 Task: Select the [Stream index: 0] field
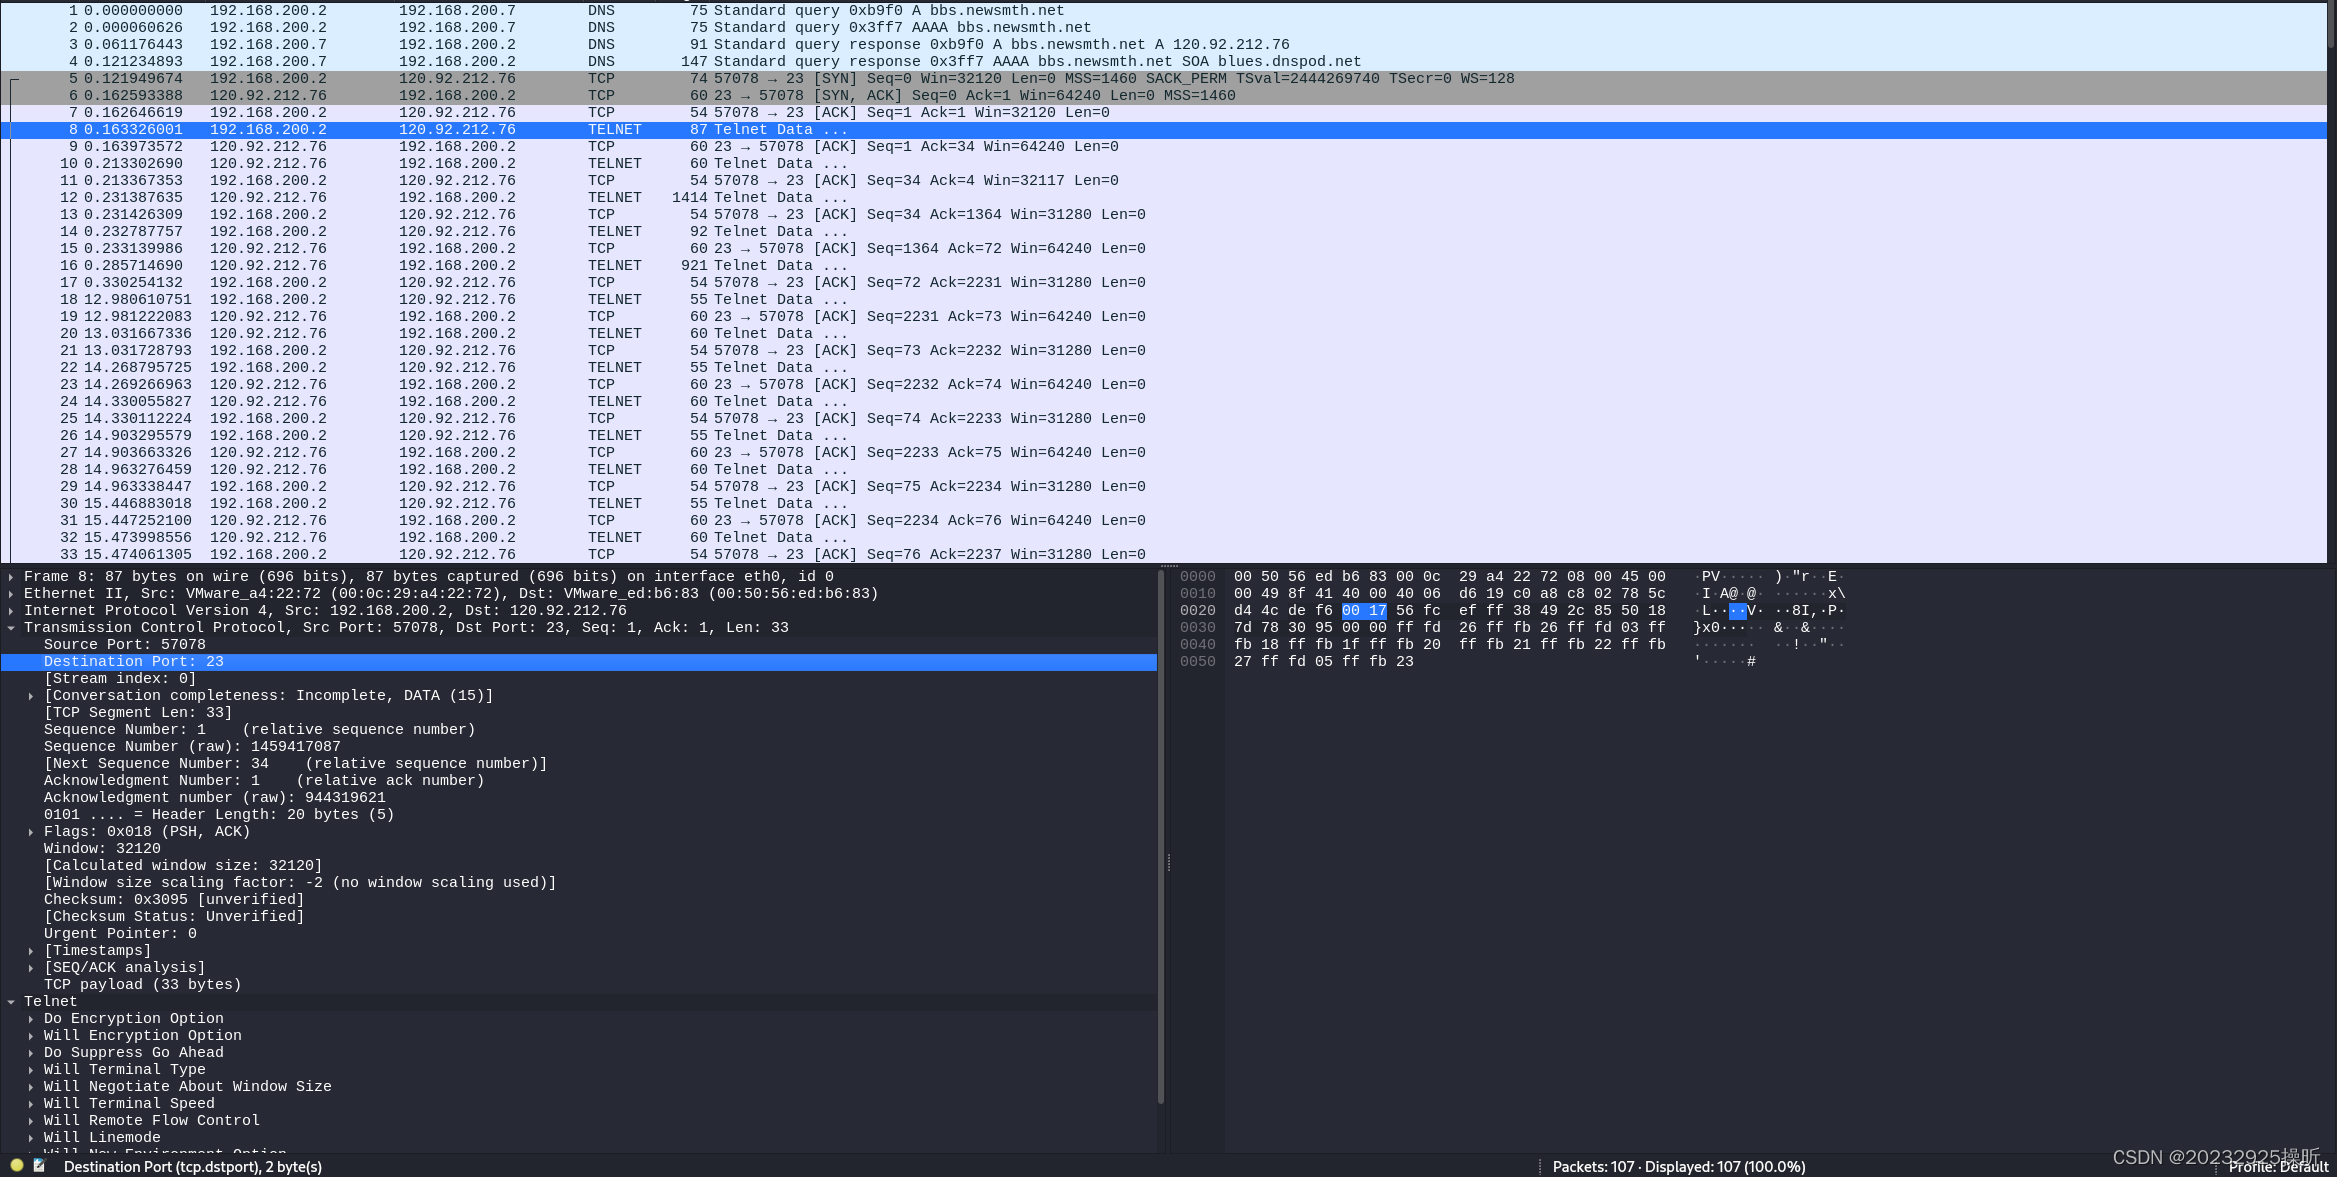tap(579, 679)
